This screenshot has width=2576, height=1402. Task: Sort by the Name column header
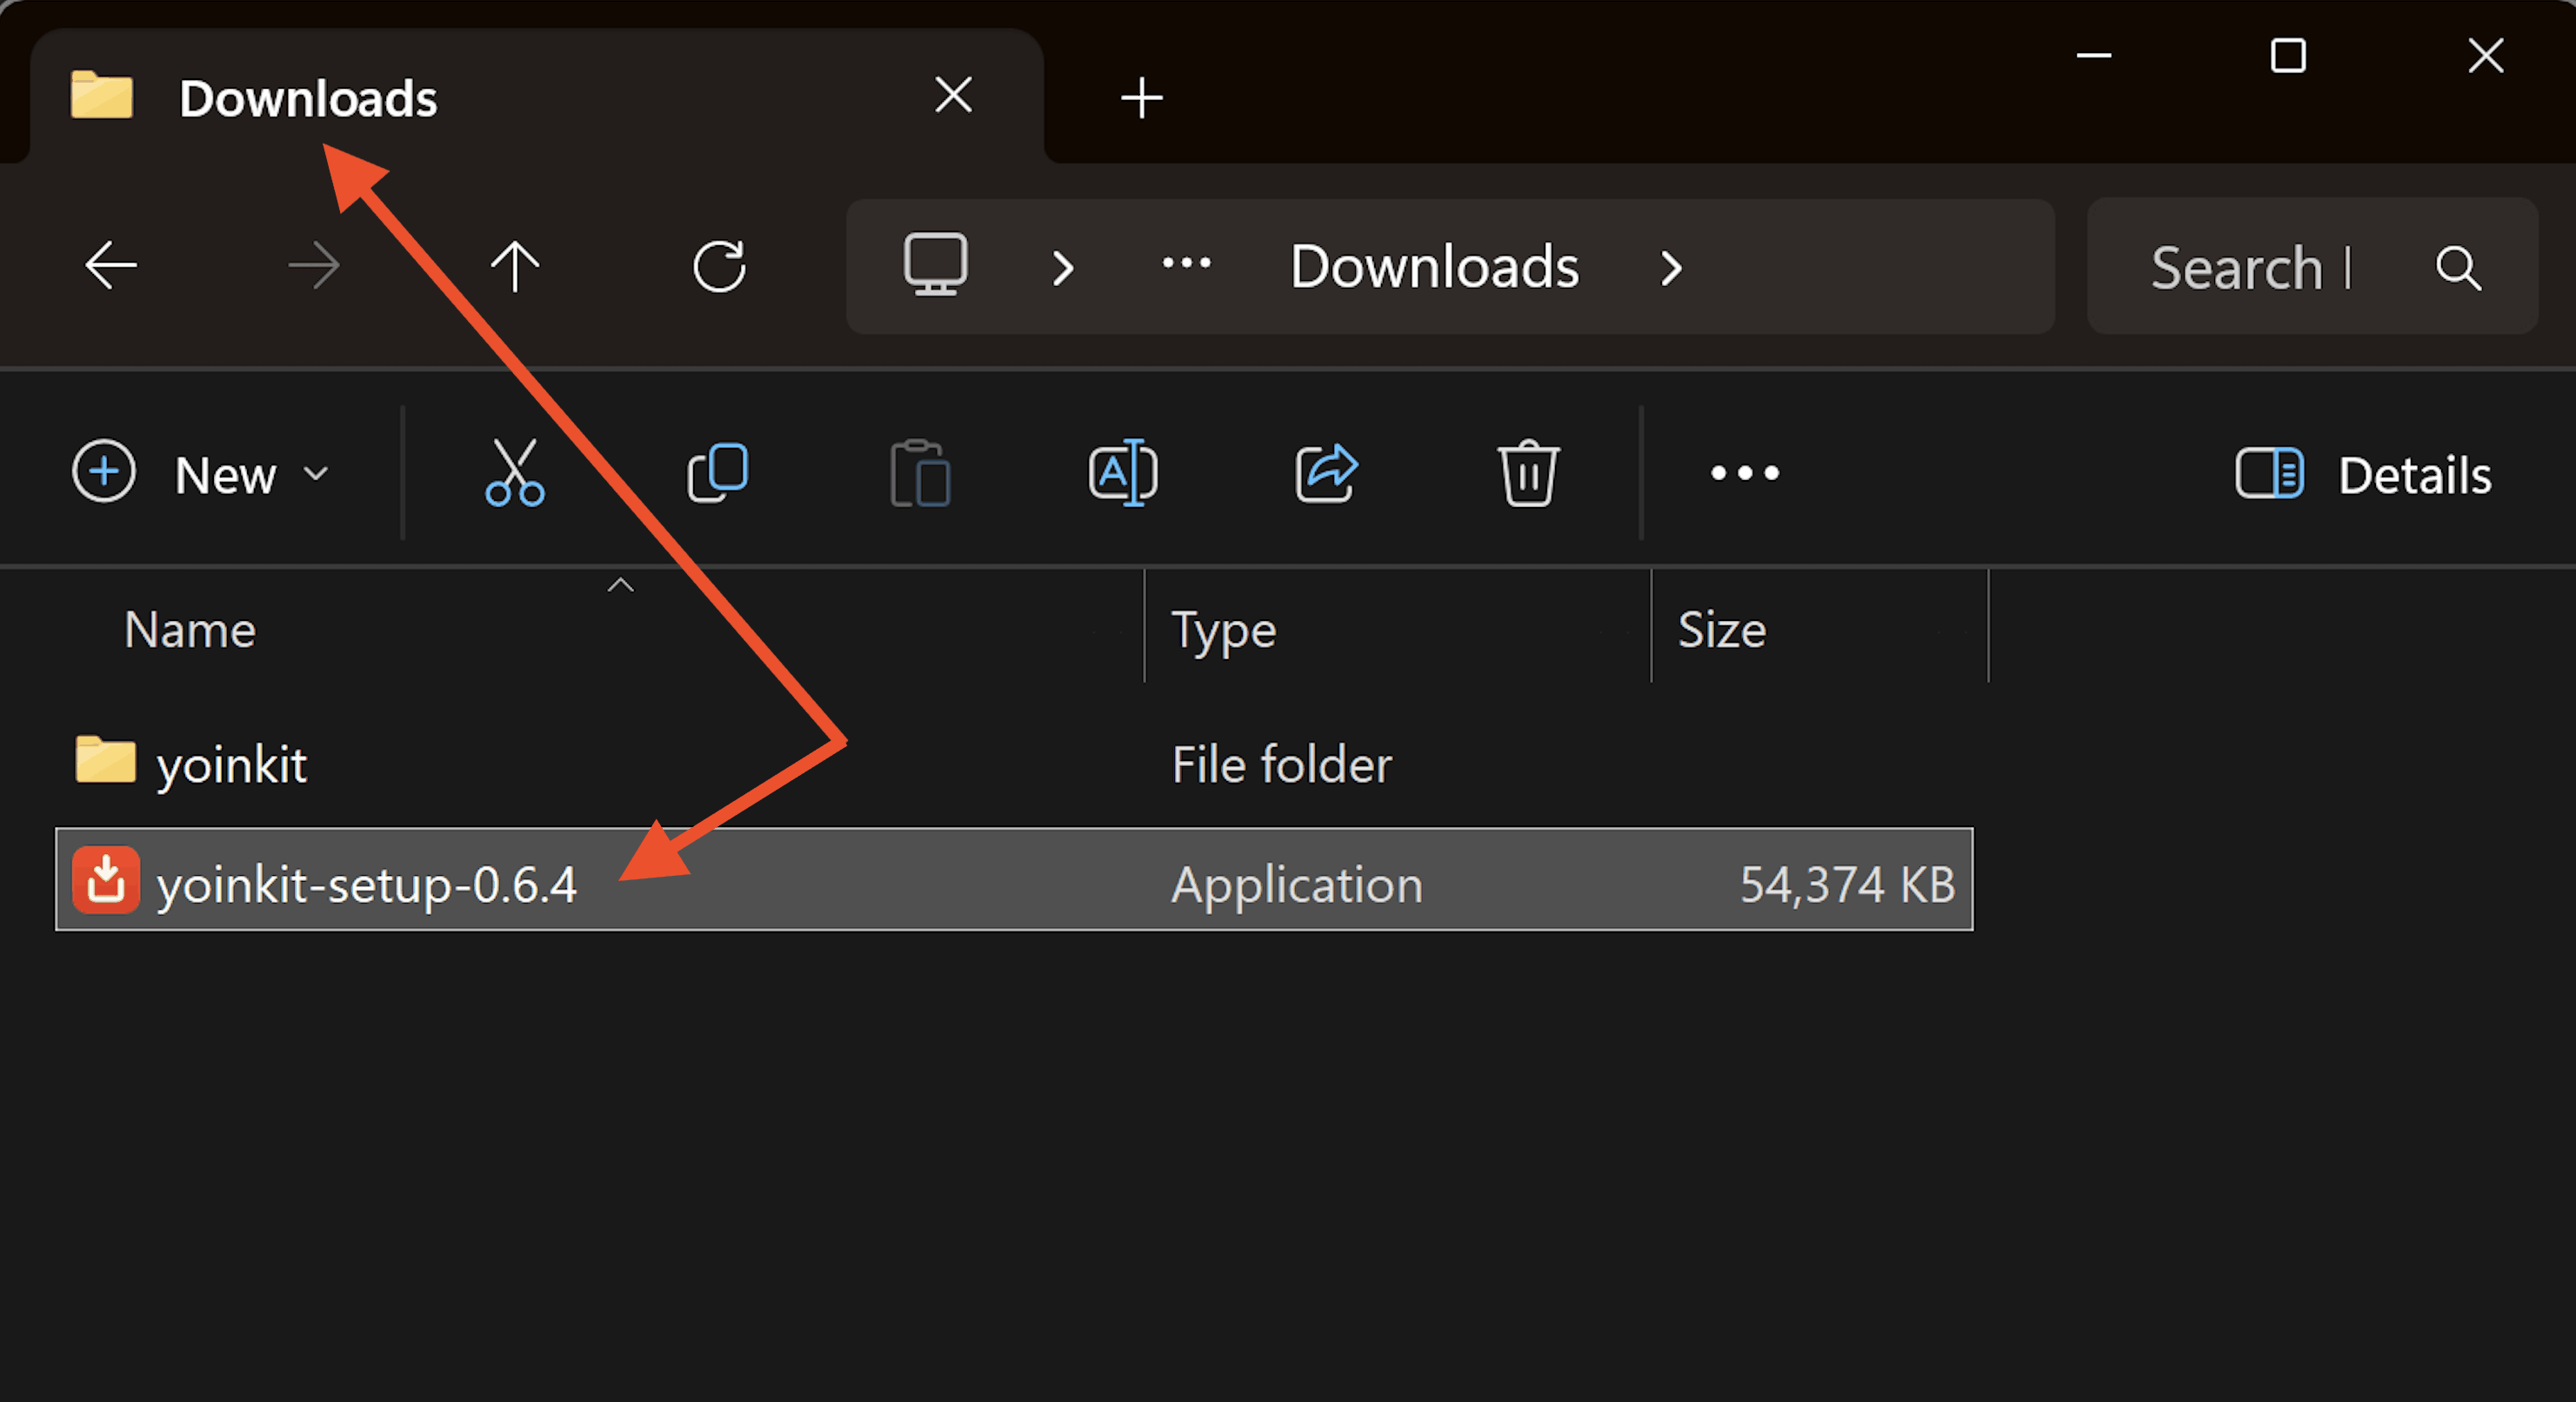[x=190, y=630]
